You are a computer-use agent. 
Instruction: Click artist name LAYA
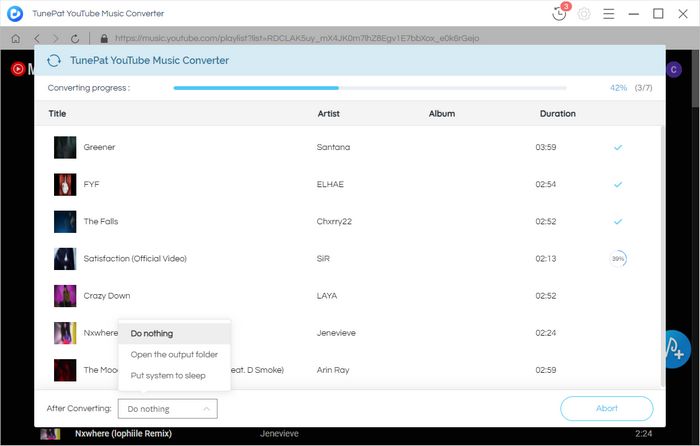(327, 296)
